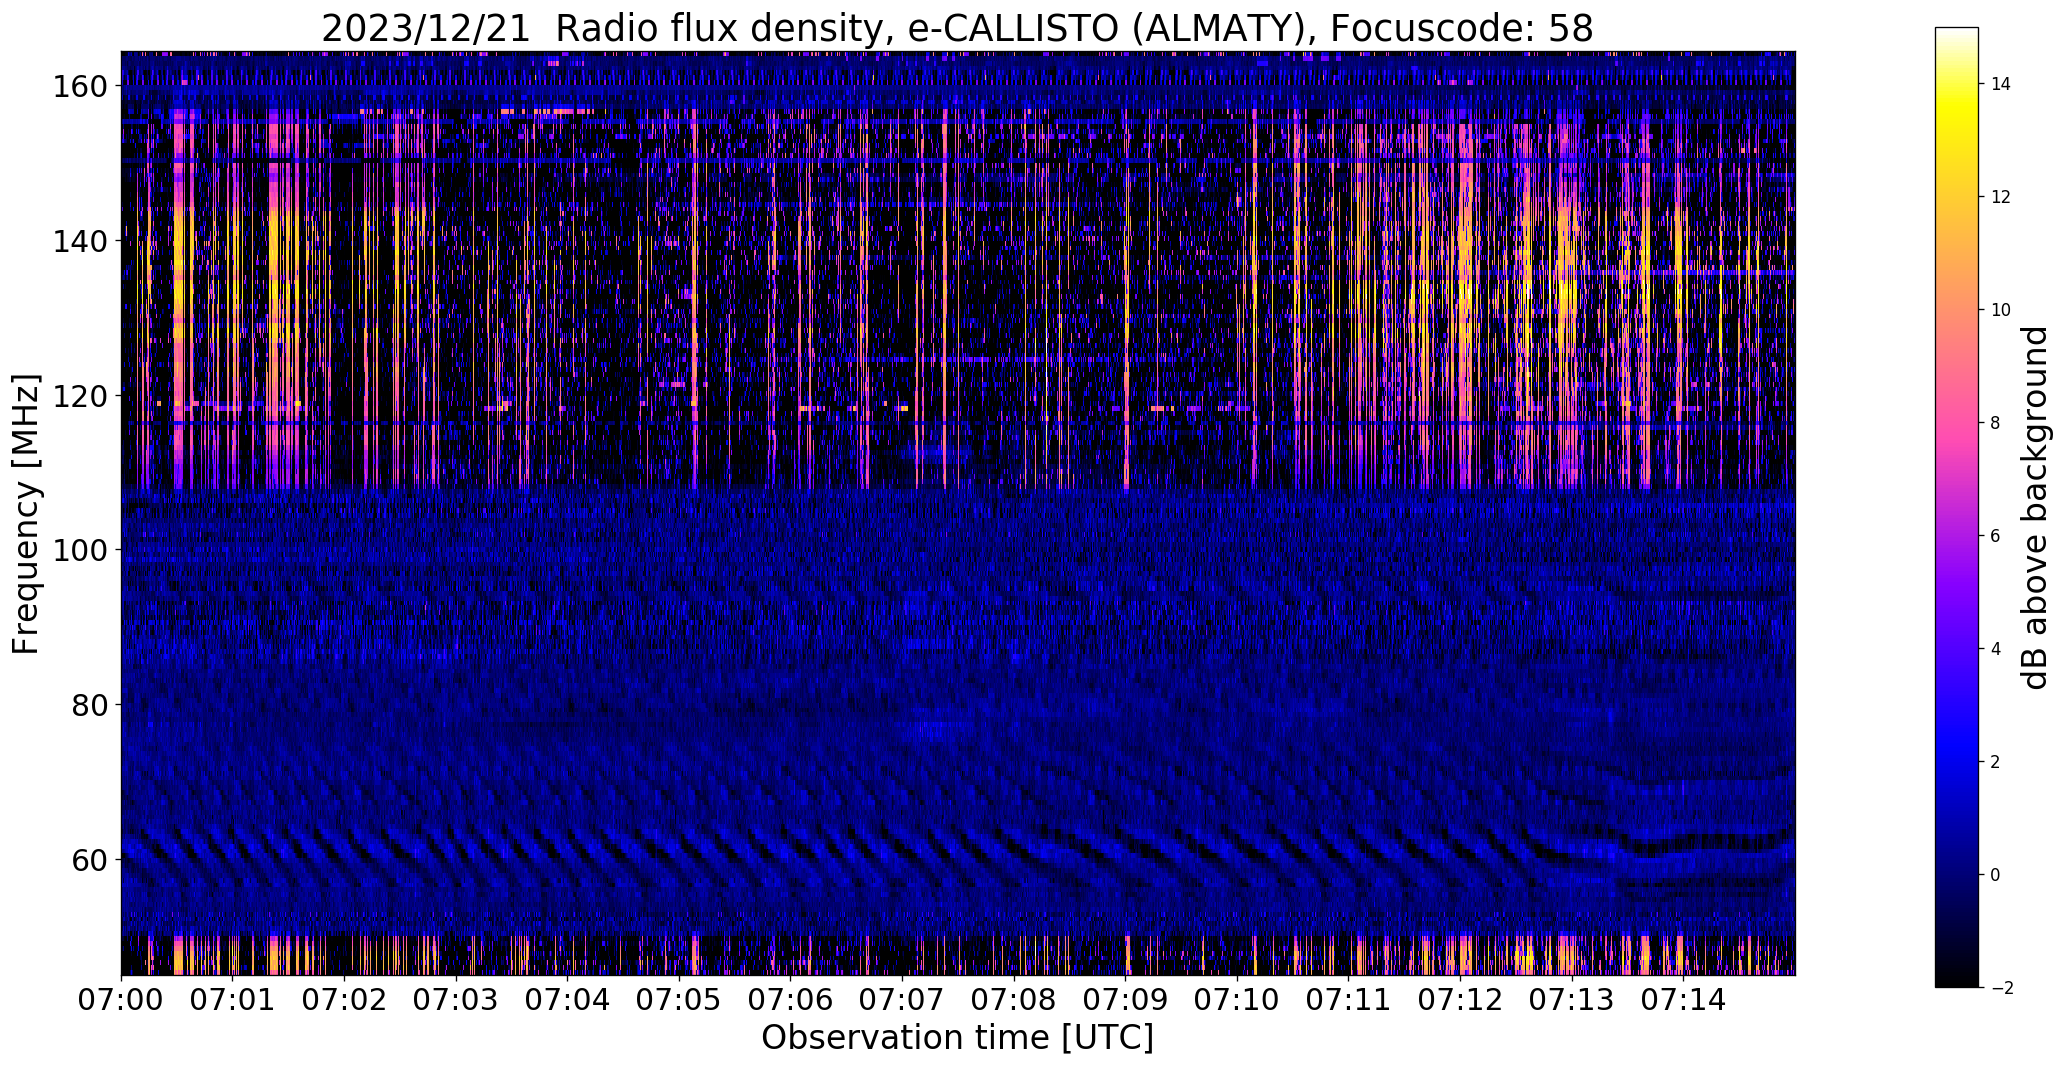
Task: Click the 07:04 time tick label
Action: pyautogui.click(x=568, y=999)
